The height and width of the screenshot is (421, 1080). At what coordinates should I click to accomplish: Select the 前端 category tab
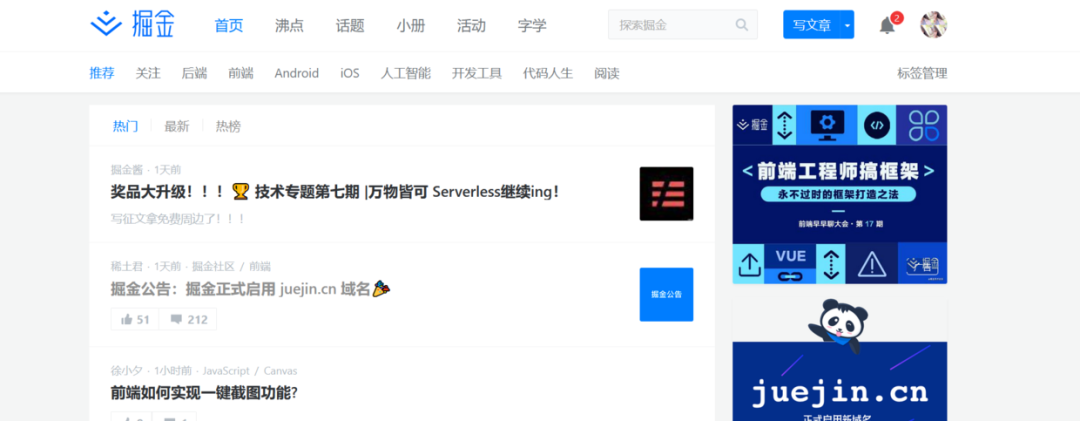(241, 73)
